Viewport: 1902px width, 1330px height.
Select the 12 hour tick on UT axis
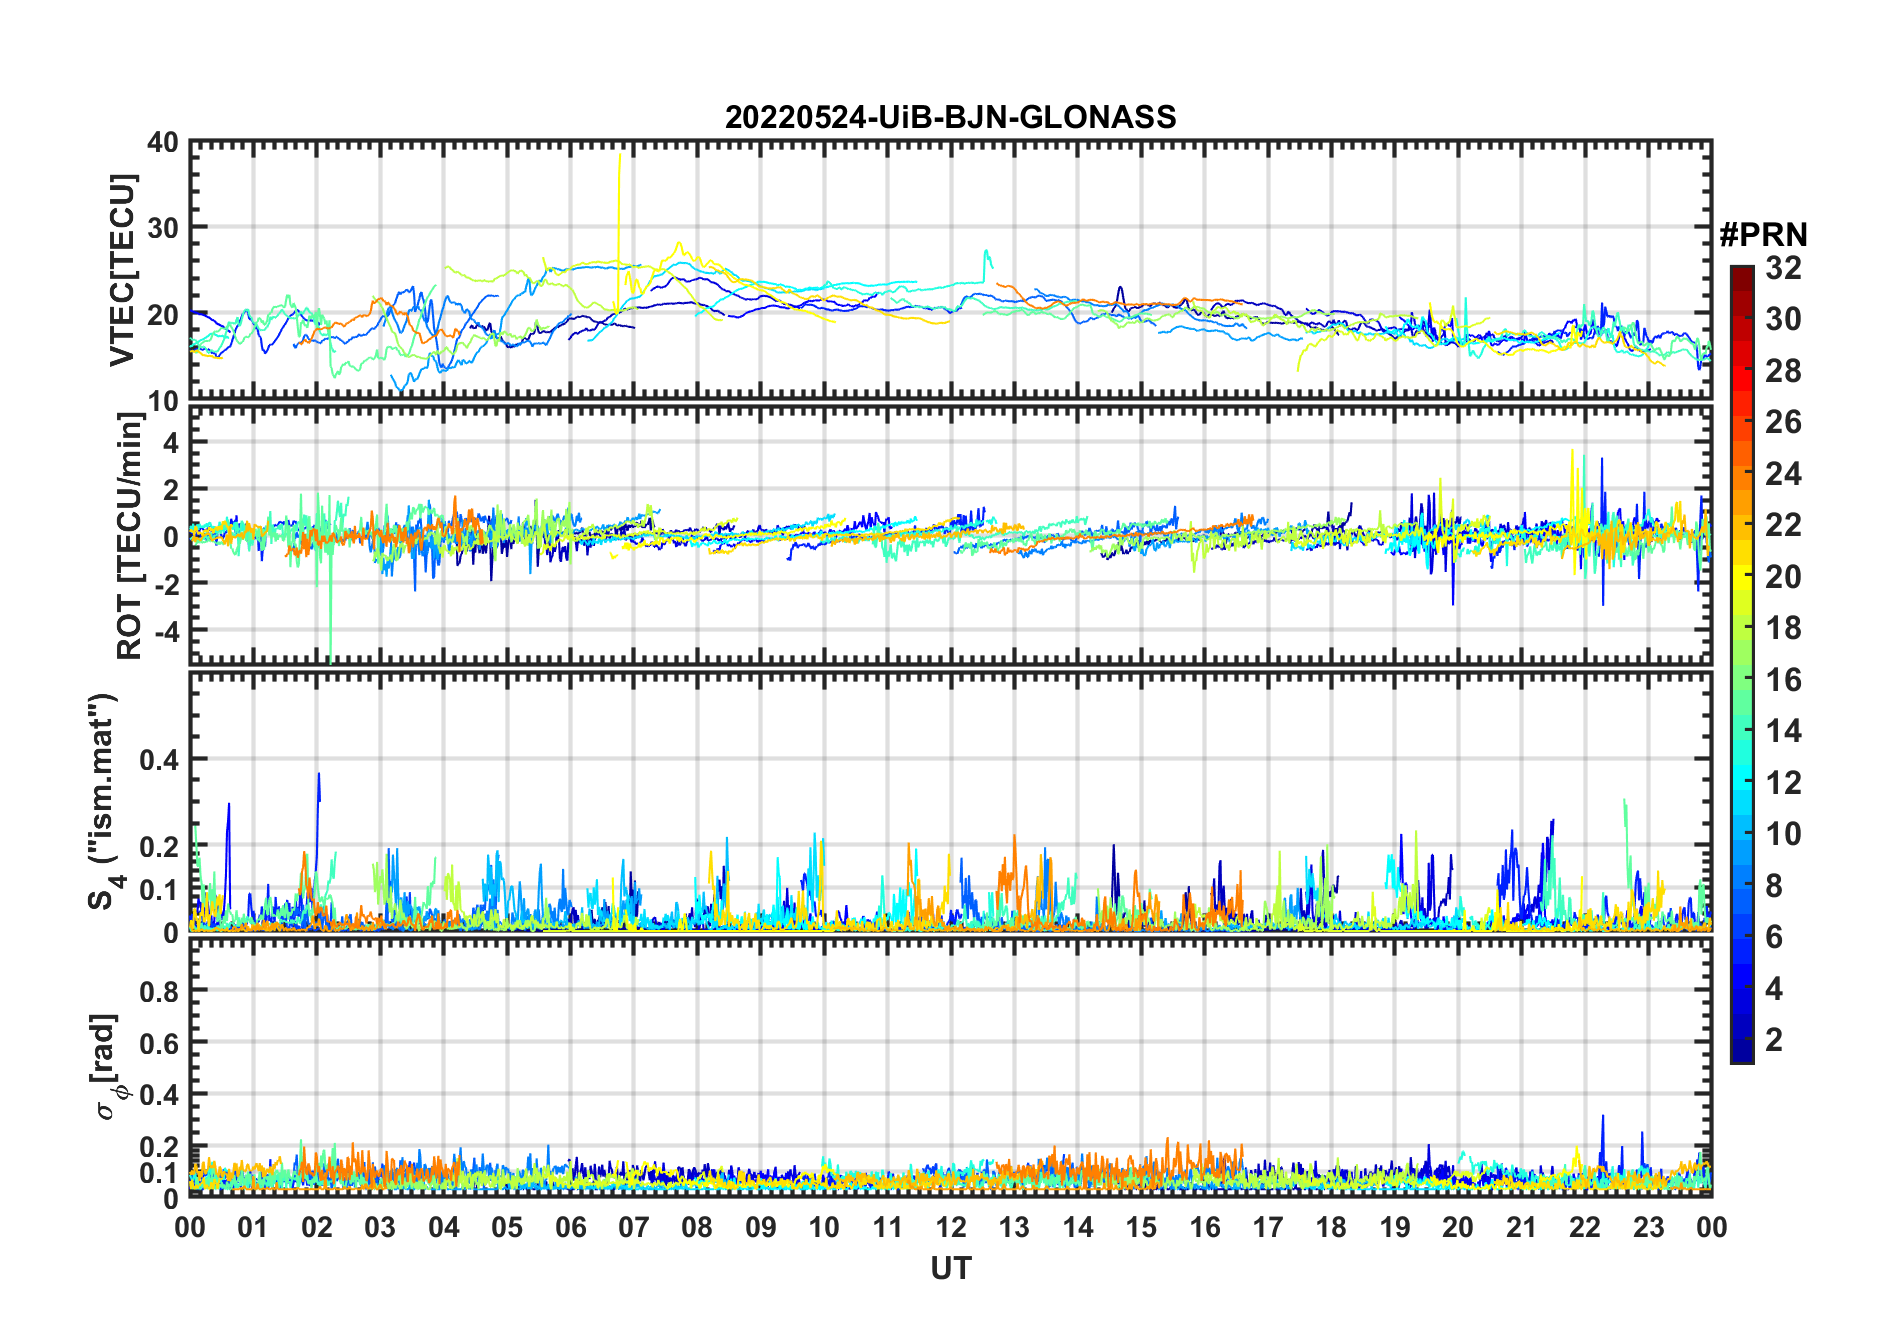(951, 1227)
